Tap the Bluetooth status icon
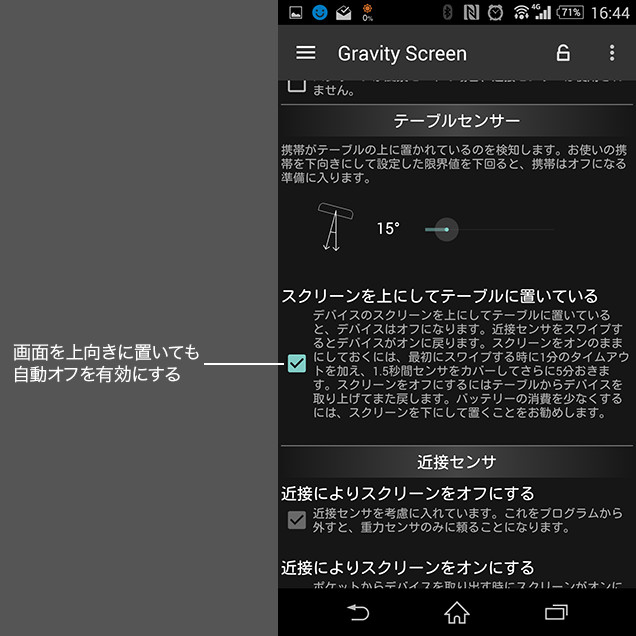 (447, 13)
